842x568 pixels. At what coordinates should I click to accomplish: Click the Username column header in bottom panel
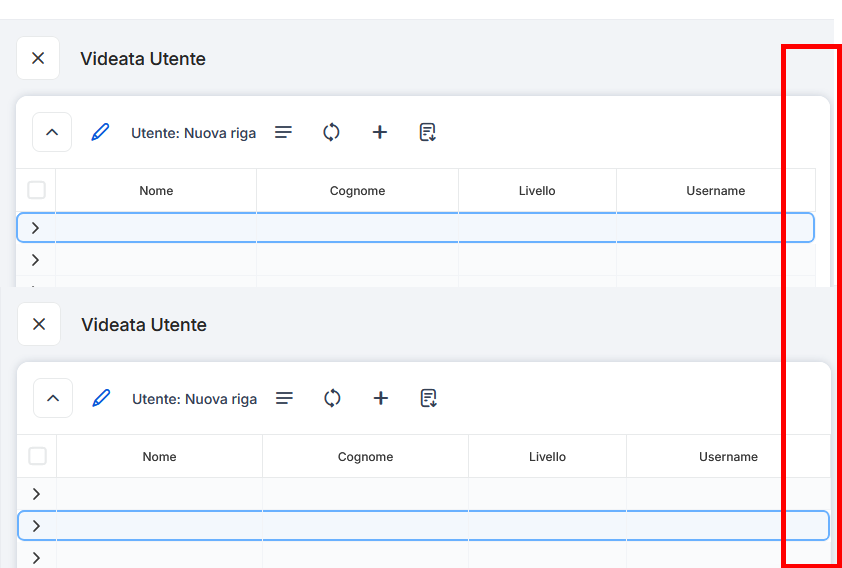[728, 457]
